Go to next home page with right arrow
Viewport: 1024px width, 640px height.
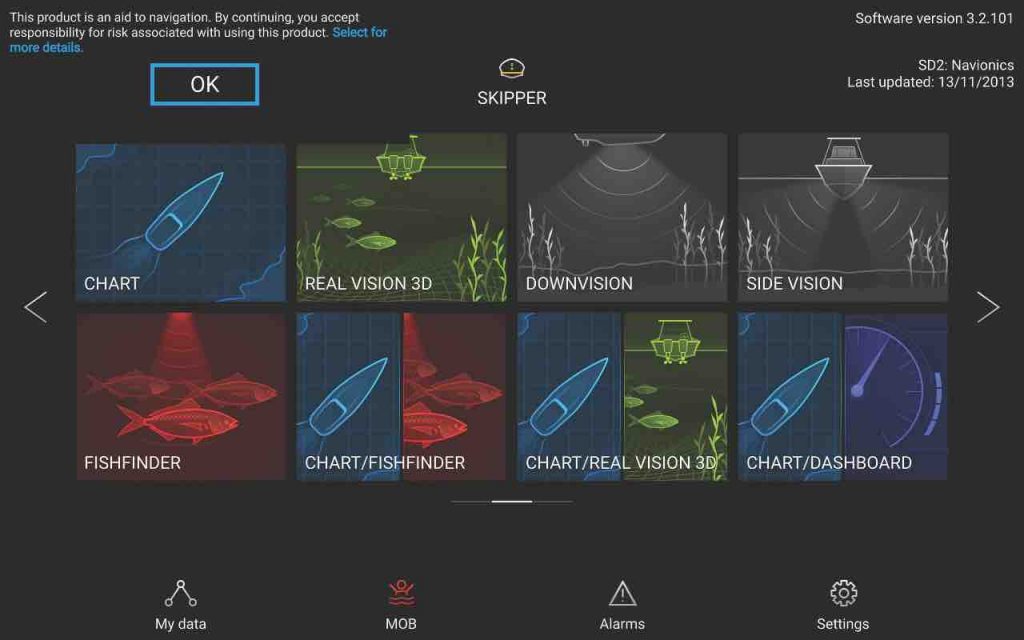(988, 307)
